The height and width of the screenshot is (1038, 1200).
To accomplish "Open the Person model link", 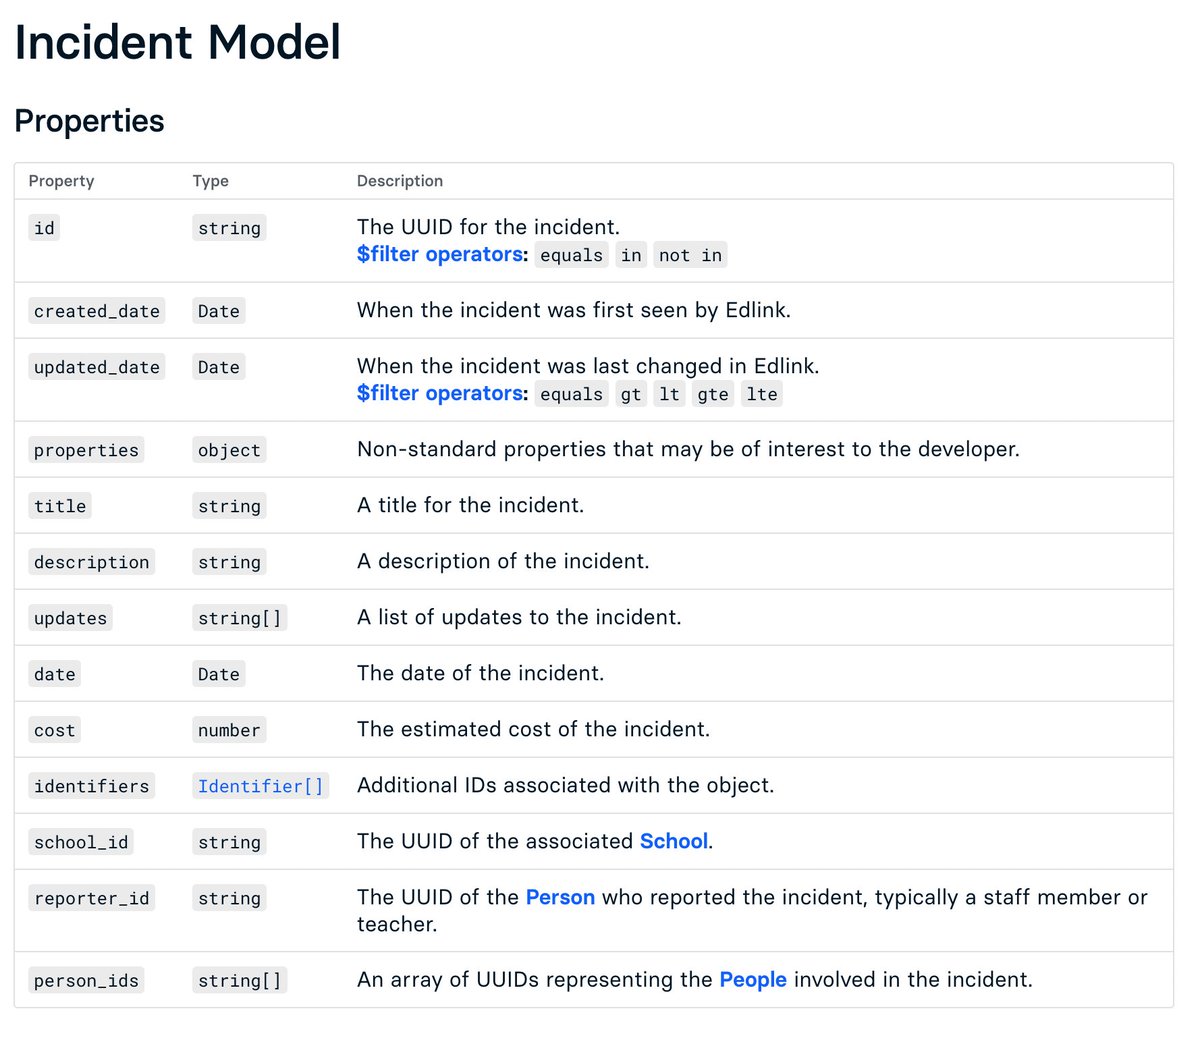I will (x=560, y=897).
